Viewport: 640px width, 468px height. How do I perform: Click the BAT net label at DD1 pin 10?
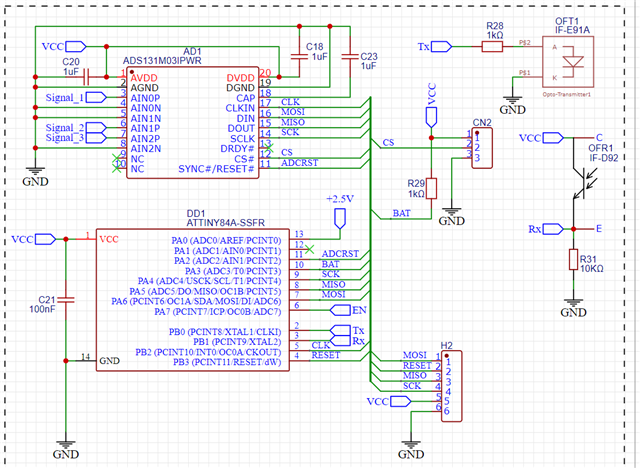tap(330, 264)
